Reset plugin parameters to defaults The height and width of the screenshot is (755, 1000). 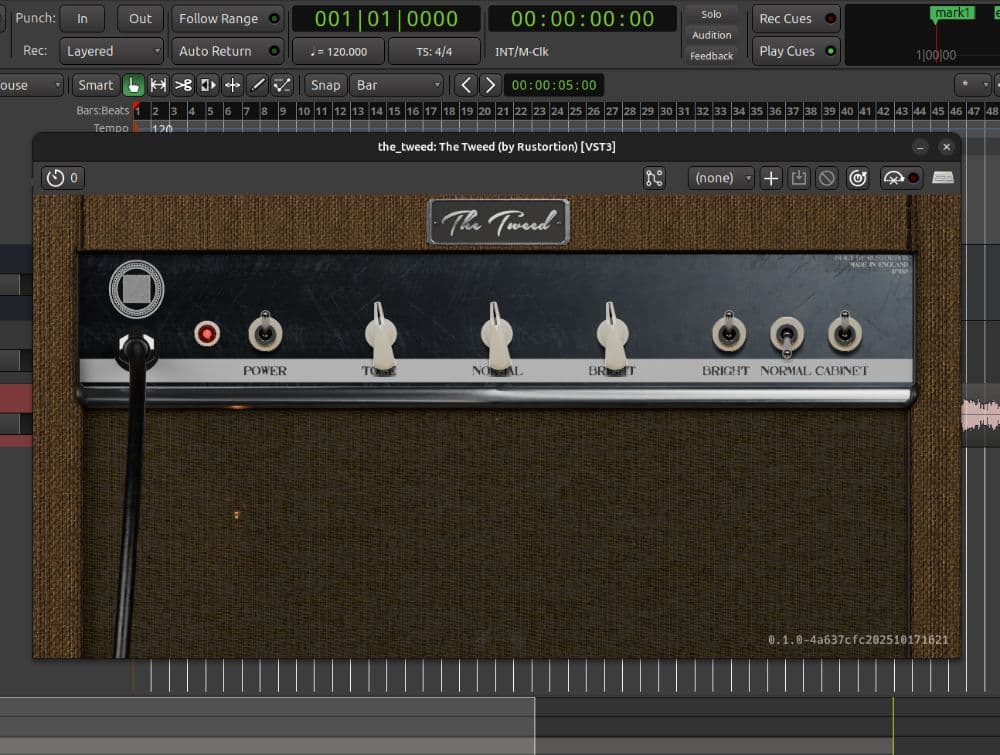(x=858, y=178)
